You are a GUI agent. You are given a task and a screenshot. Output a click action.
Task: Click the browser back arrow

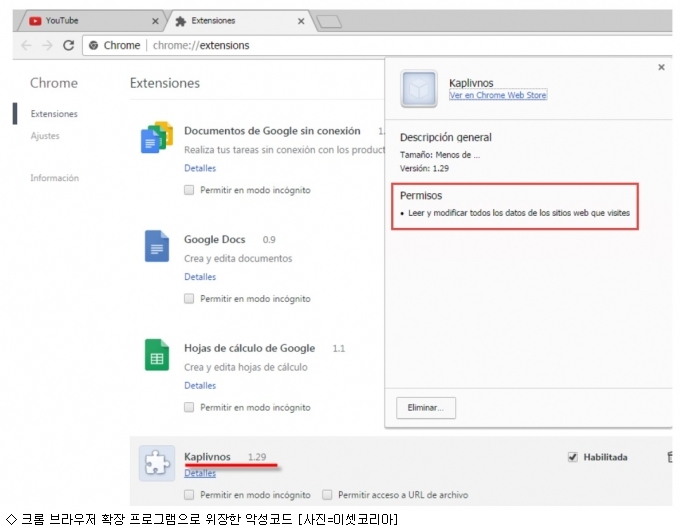click(x=26, y=45)
